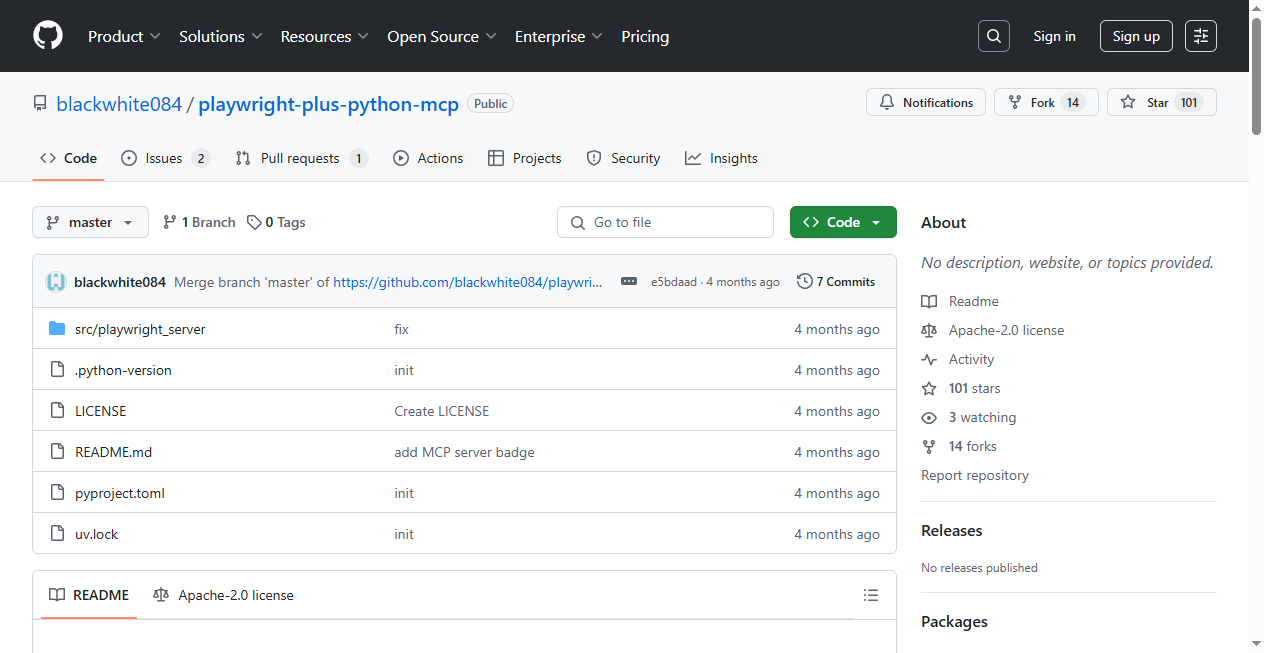Click the GitHub Octocat logo

click(x=48, y=36)
